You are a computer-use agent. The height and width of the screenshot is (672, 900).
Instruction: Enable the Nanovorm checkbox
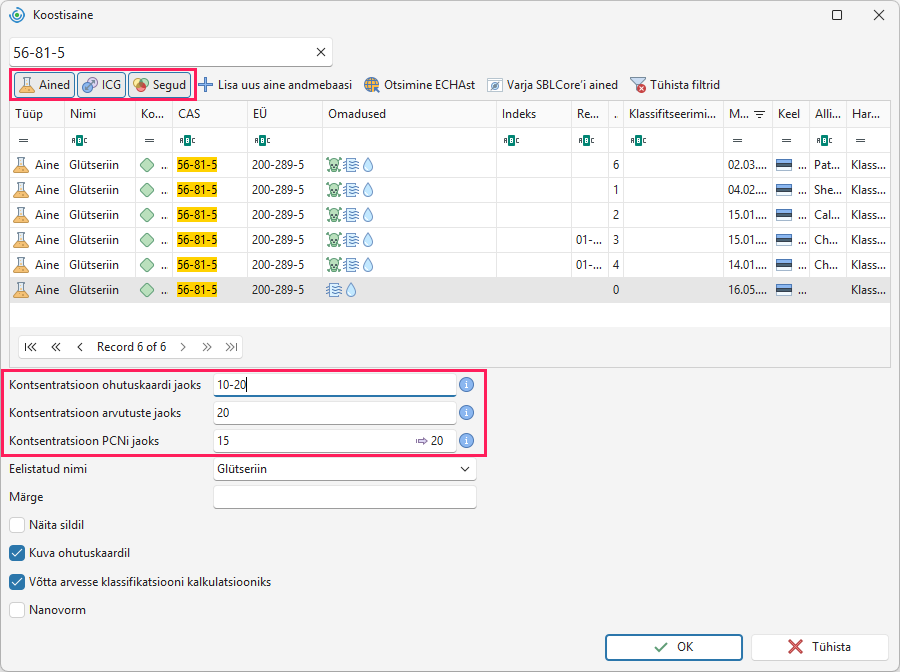point(17,609)
